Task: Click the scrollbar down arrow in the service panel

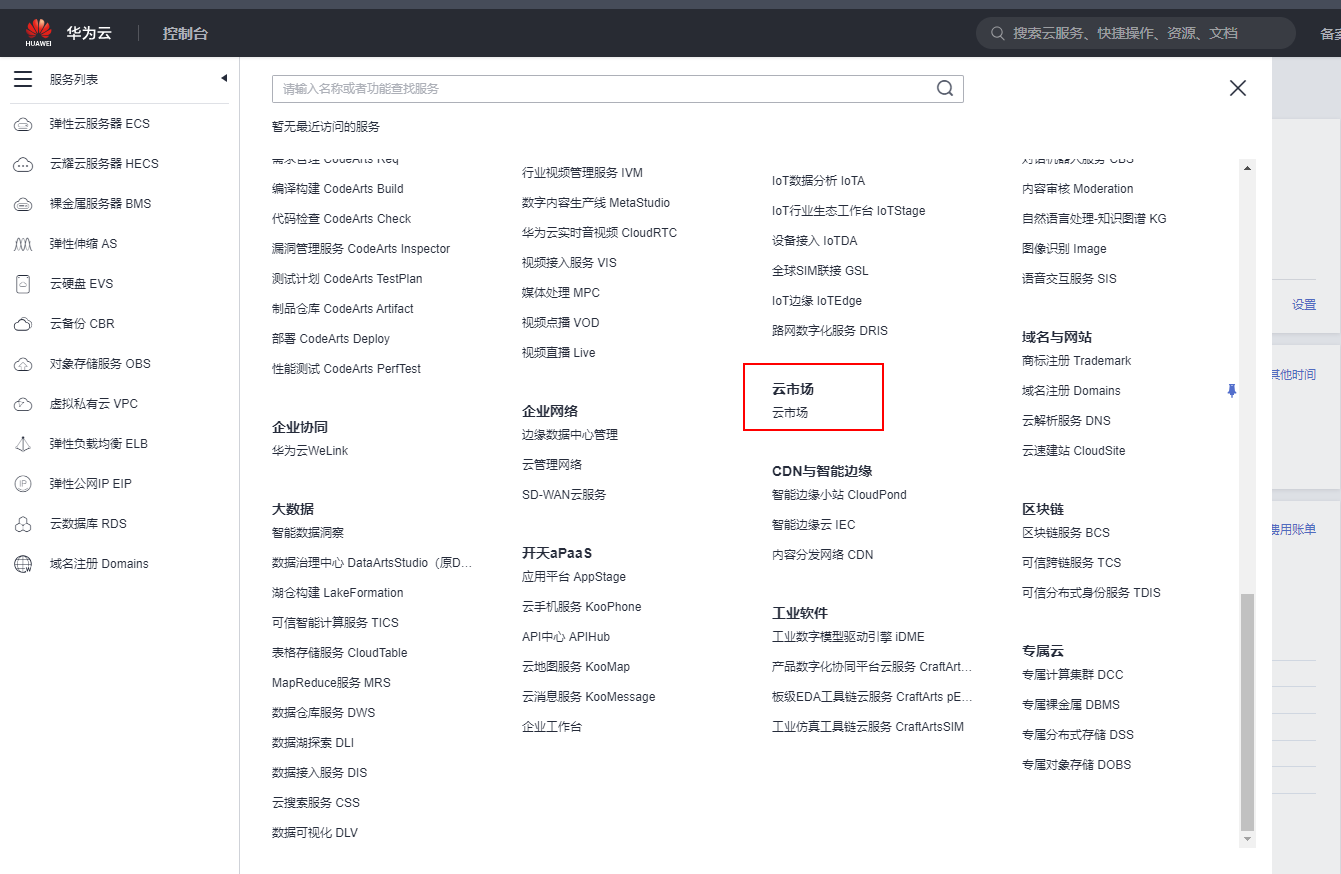Action: (x=1246, y=838)
